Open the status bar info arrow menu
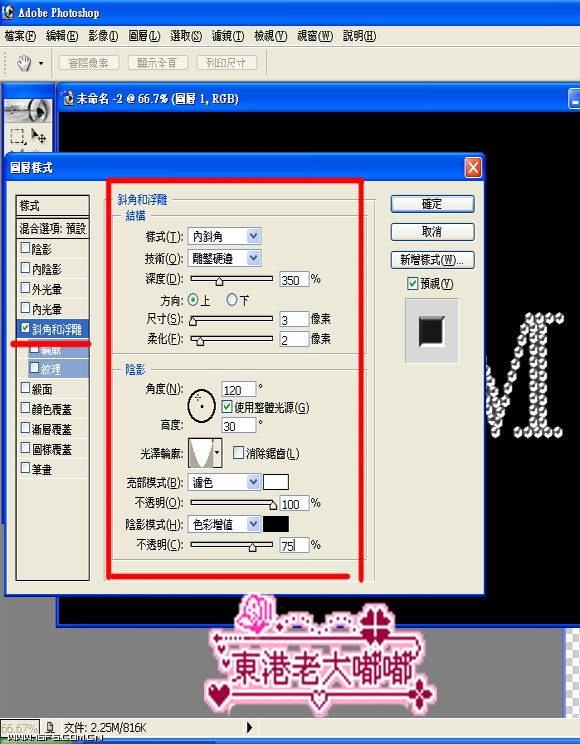The width and height of the screenshot is (580, 744). (250, 727)
